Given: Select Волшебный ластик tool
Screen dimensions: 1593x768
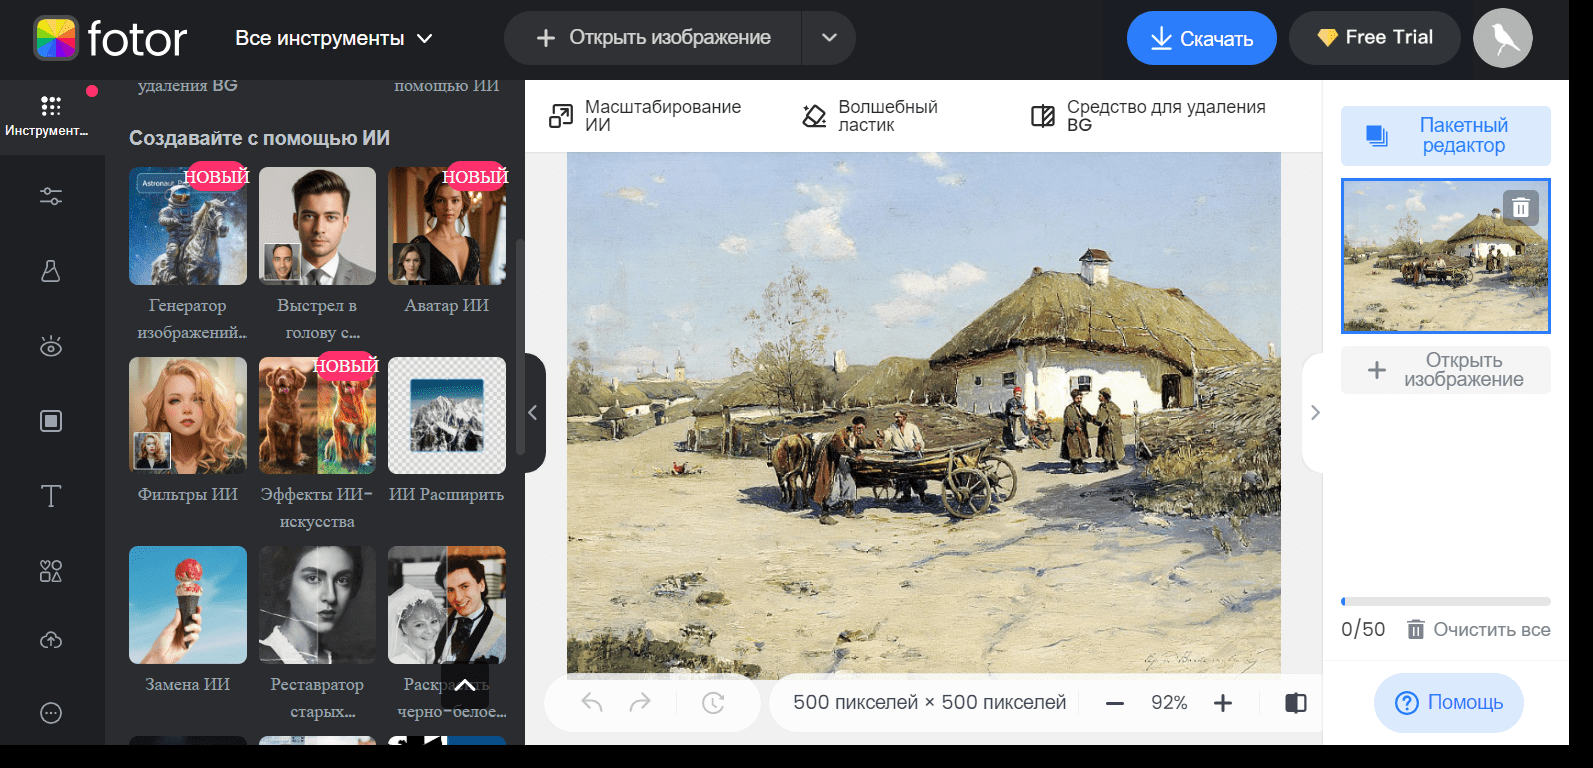Looking at the screenshot, I should 870,116.
